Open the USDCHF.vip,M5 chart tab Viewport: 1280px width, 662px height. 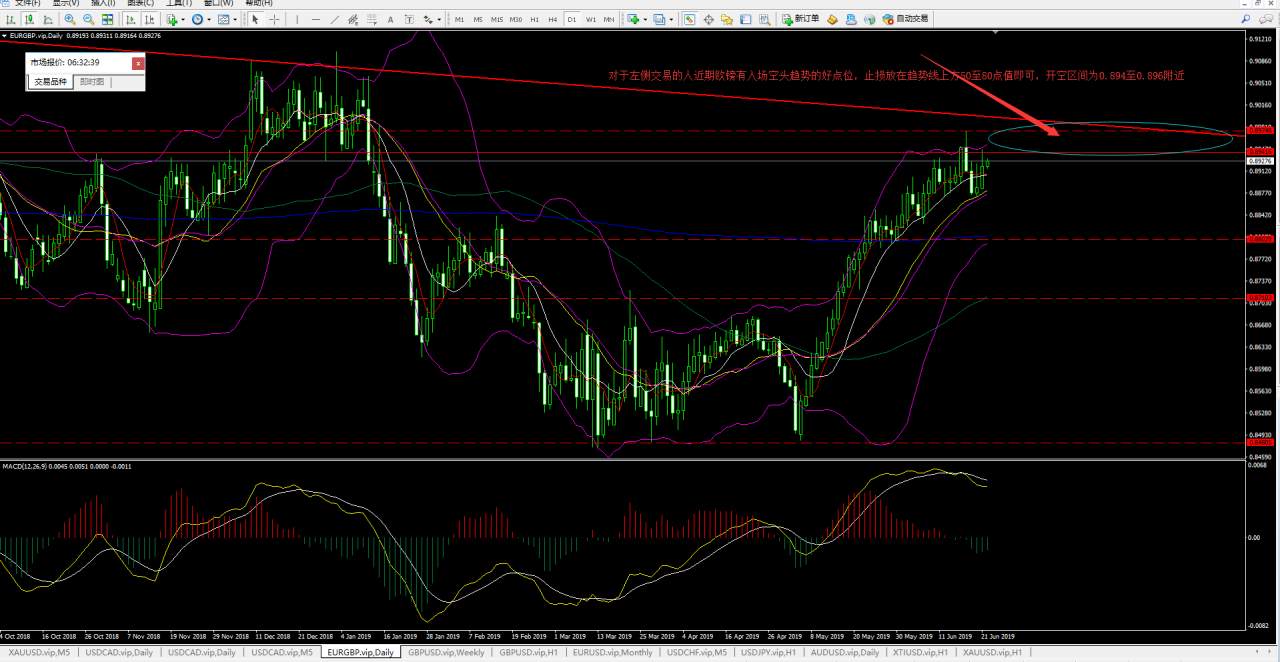[697, 652]
